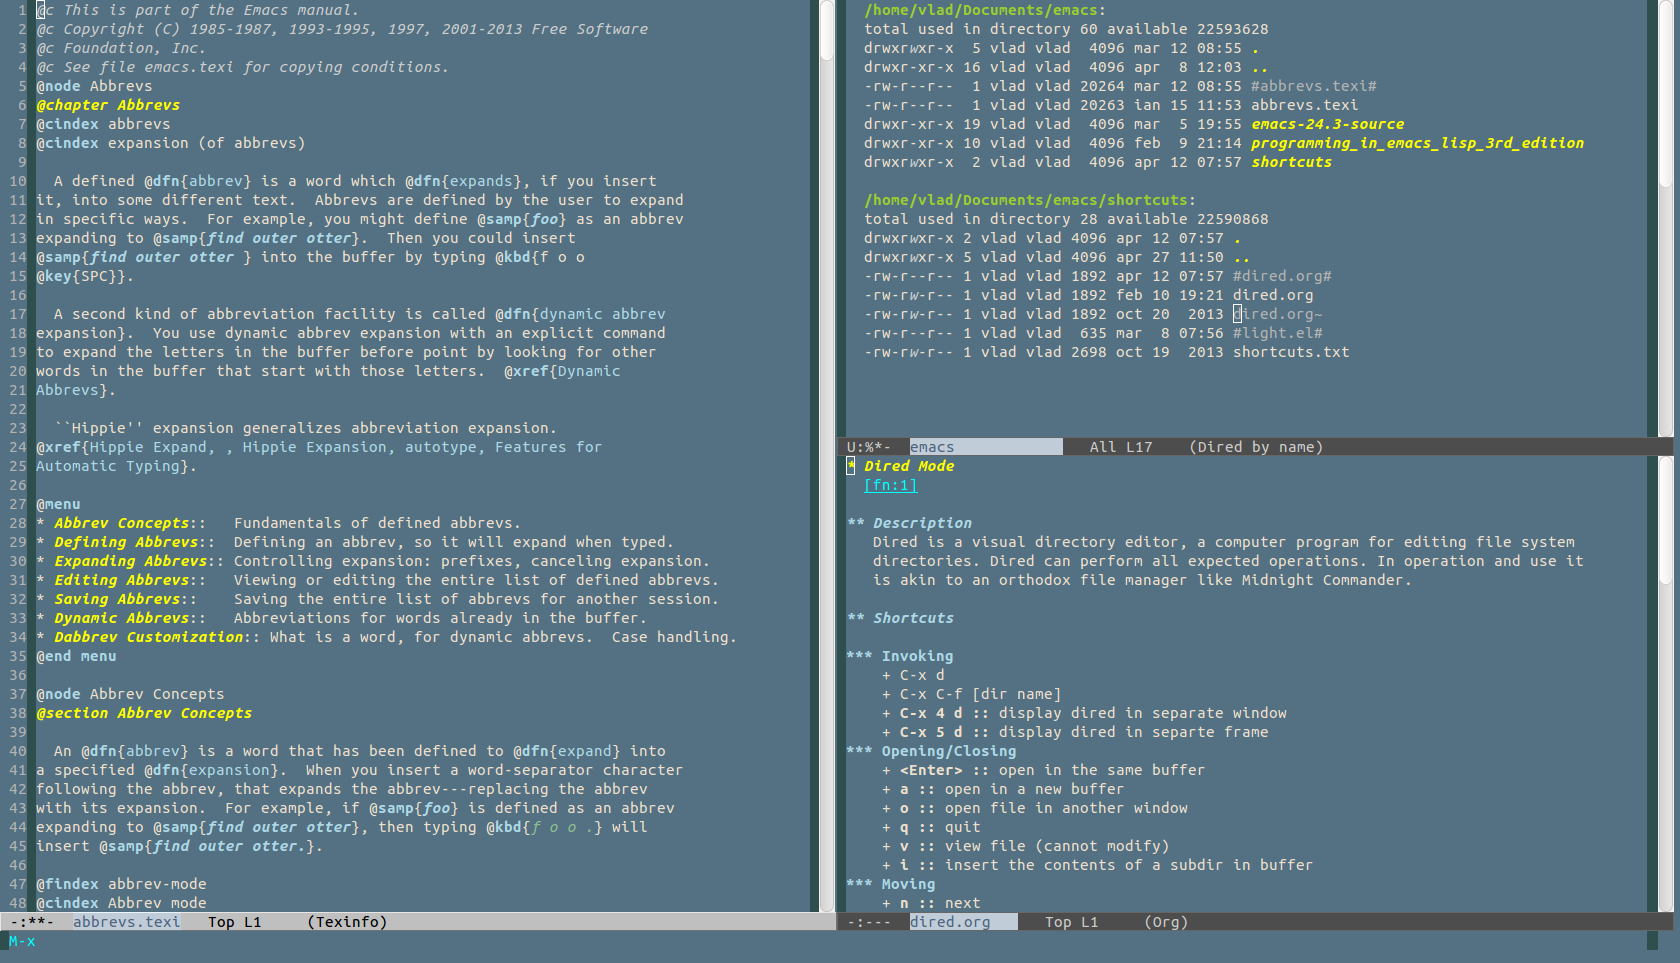
Task: Collapse the Dired Mode org heading
Action: click(908, 466)
